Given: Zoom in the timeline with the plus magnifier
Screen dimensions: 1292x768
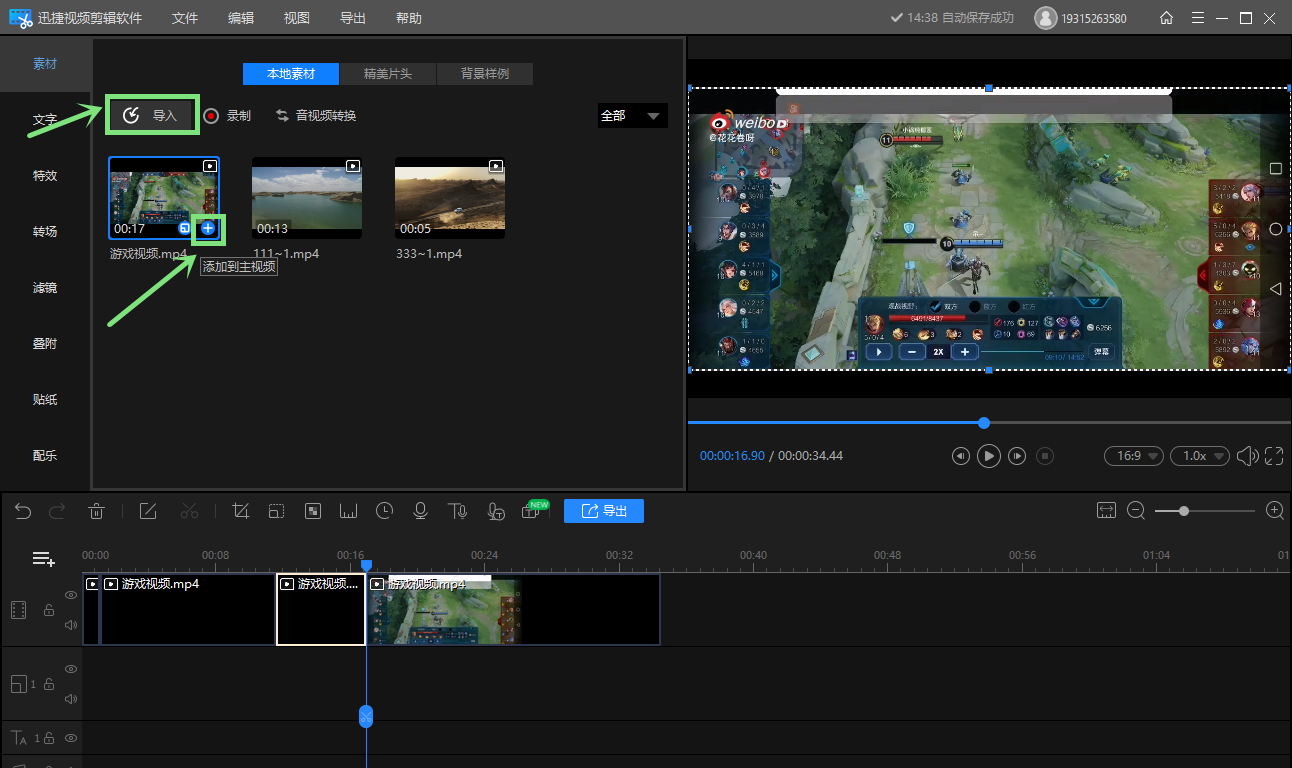Looking at the screenshot, I should pyautogui.click(x=1275, y=510).
